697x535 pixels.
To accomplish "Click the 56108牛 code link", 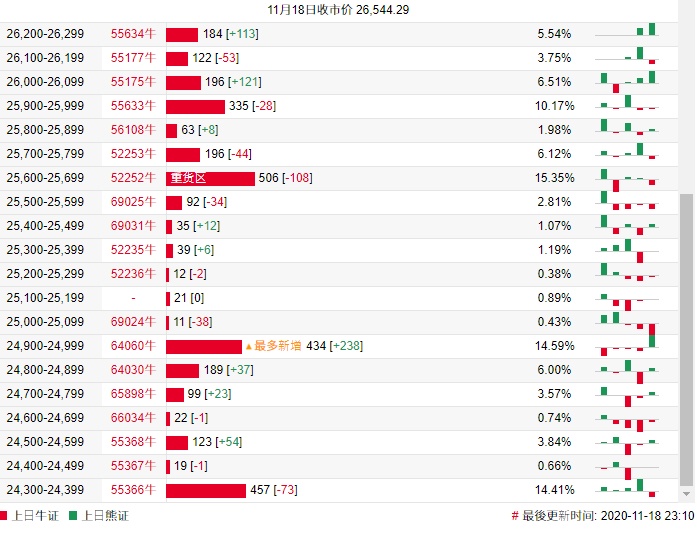I will click(x=133, y=130).
